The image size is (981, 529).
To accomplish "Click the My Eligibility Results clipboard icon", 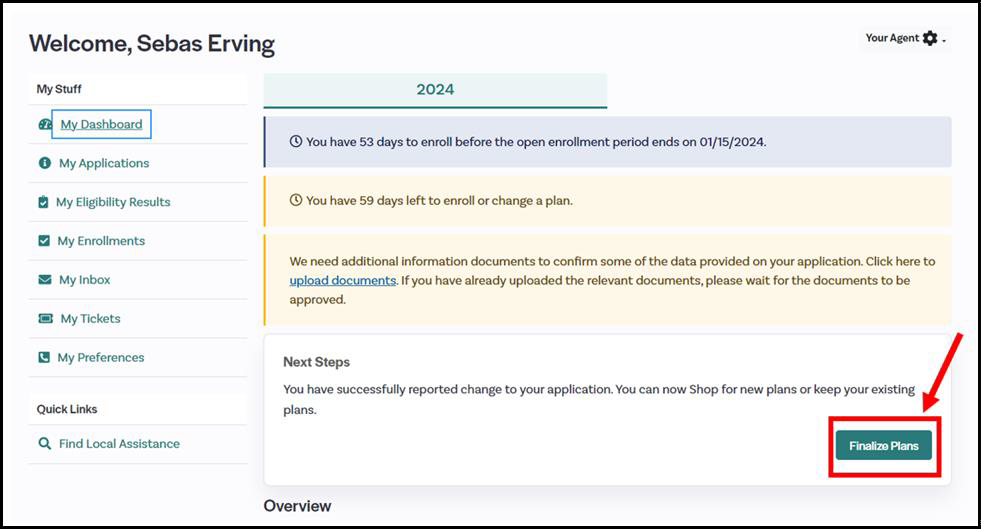I will [43, 202].
